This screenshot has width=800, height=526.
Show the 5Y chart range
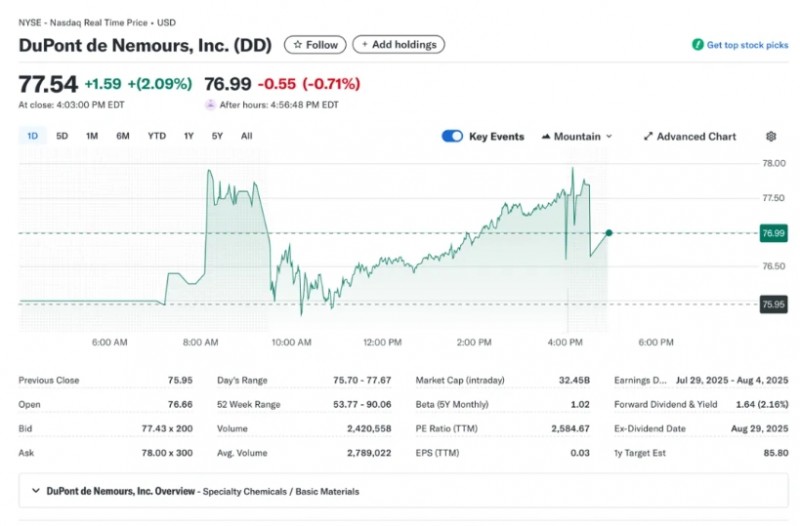click(217, 136)
